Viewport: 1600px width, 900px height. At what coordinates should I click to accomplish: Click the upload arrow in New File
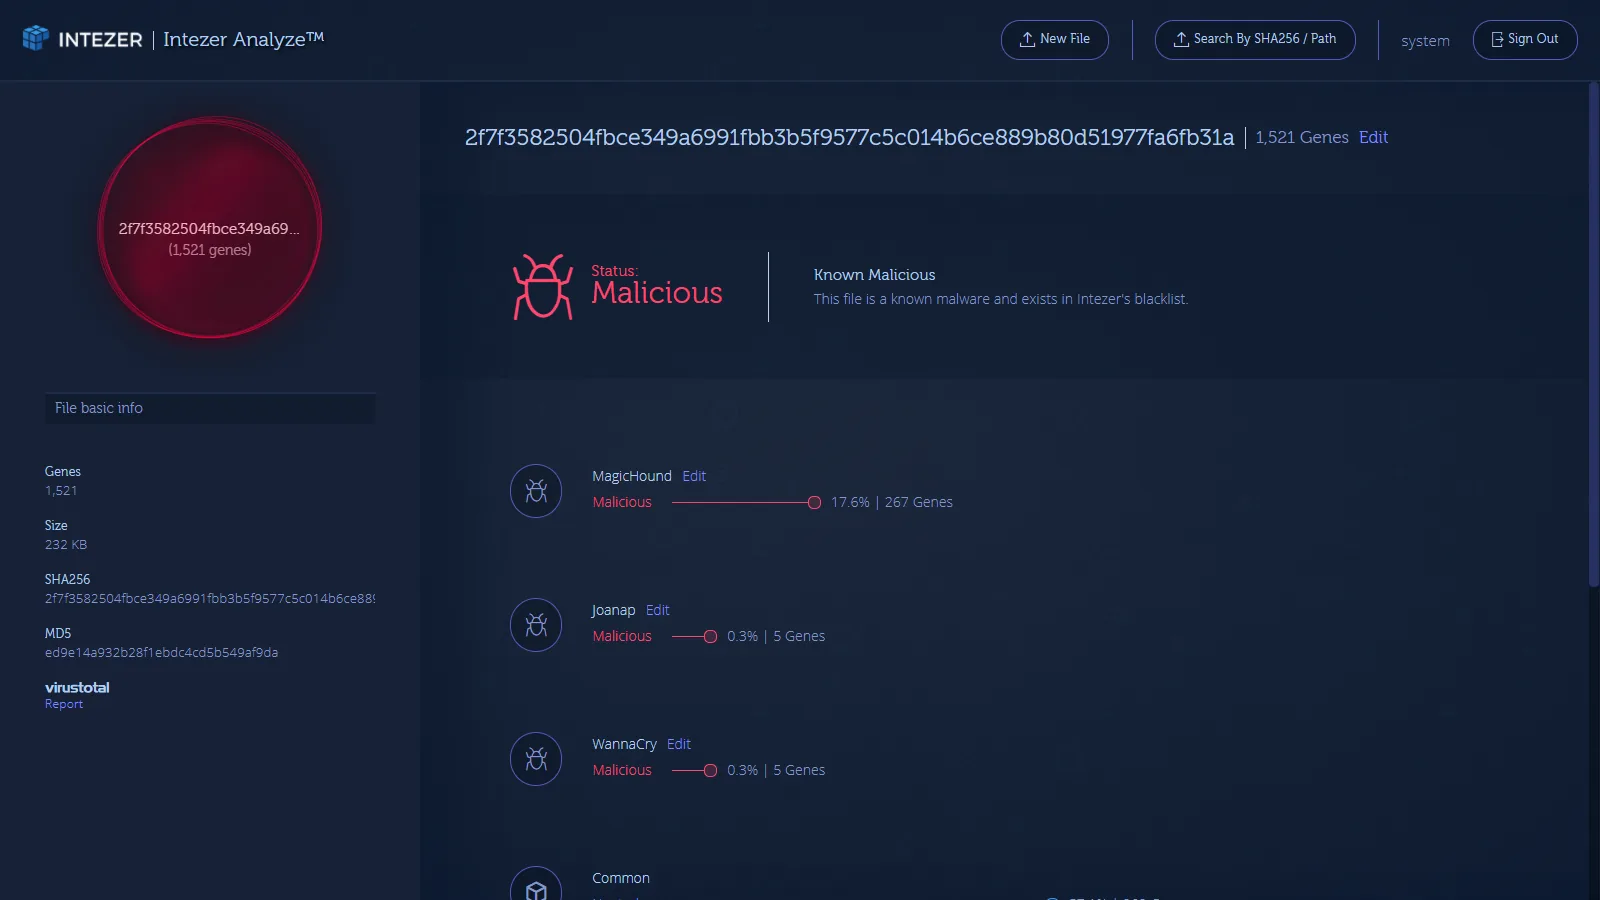pos(1027,39)
